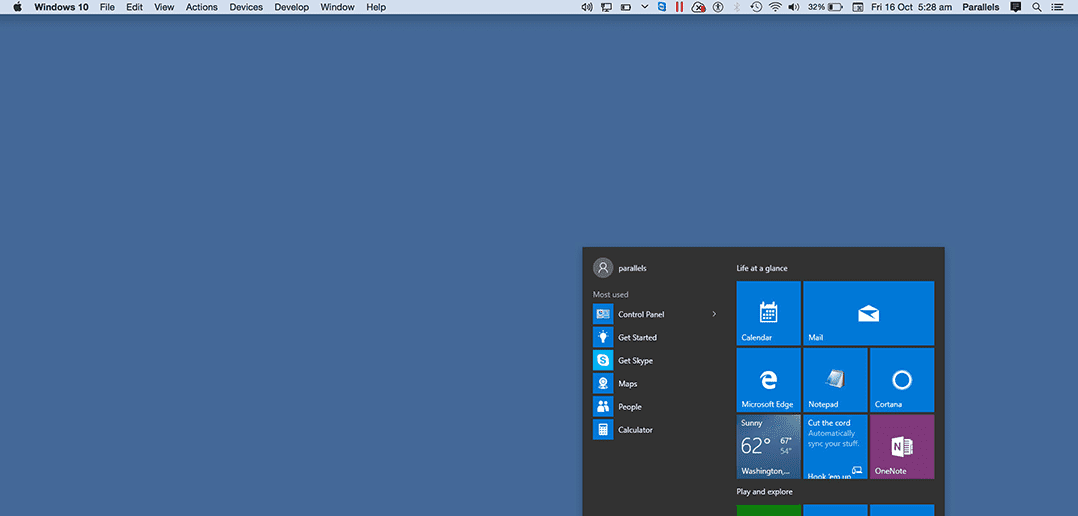
Task: Open Maps from the Most used list
Action: [x=655, y=383]
